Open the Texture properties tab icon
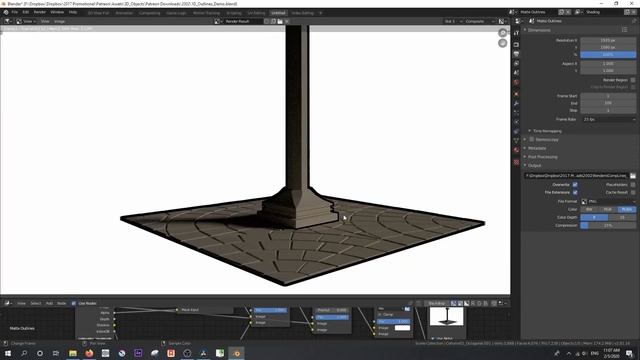Image resolution: width=640 pixels, height=360 pixels. (516, 162)
